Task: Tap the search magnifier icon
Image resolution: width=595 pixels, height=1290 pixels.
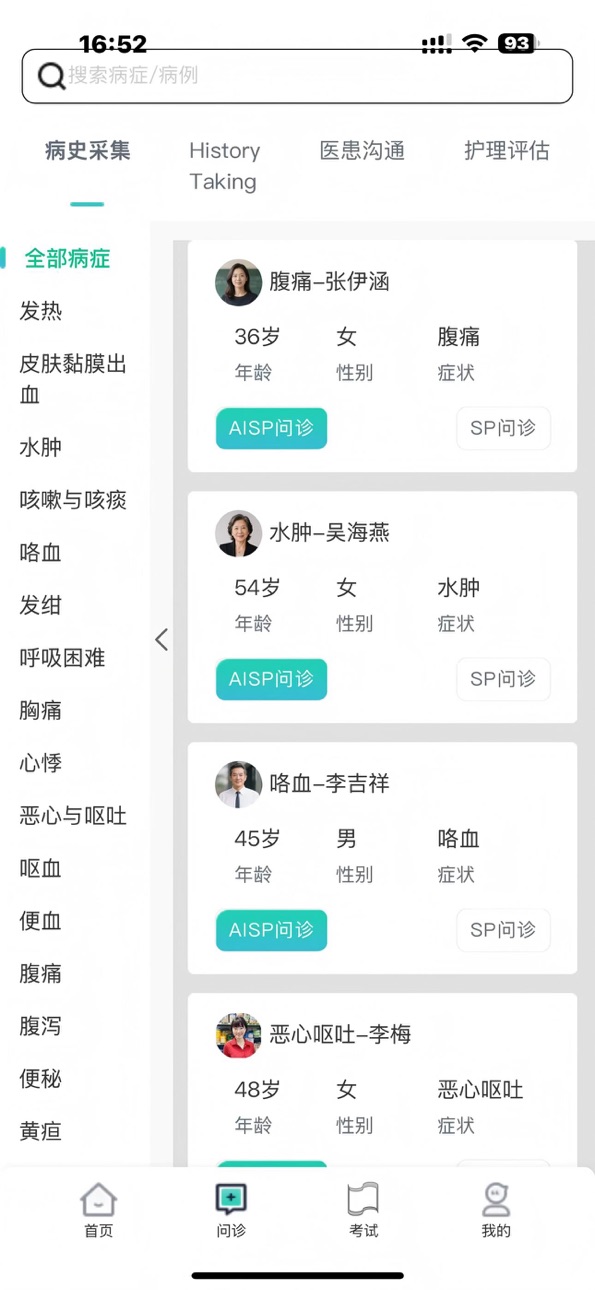Action: pos(51,76)
